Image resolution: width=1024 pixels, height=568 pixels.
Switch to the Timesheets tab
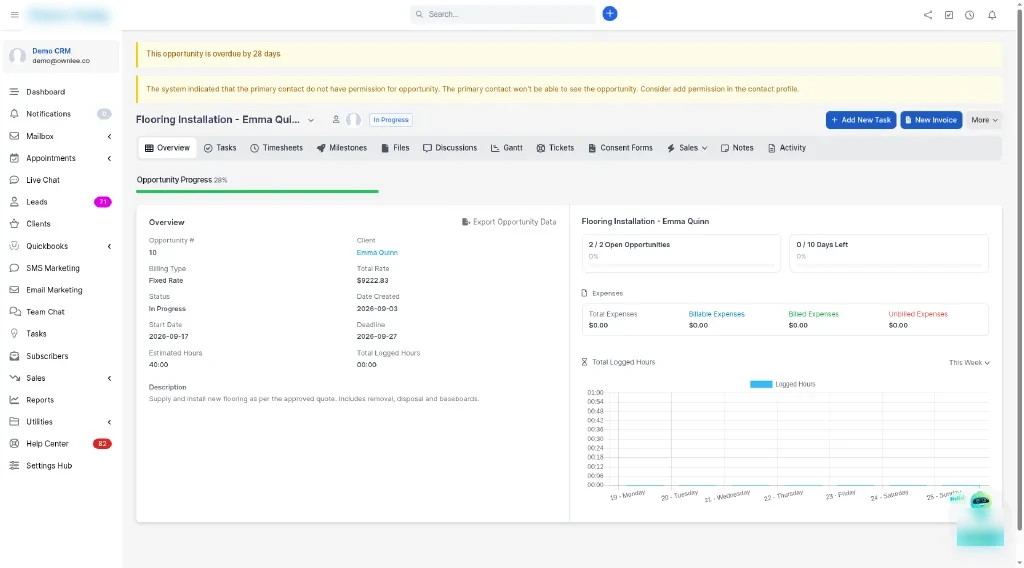click(x=276, y=148)
